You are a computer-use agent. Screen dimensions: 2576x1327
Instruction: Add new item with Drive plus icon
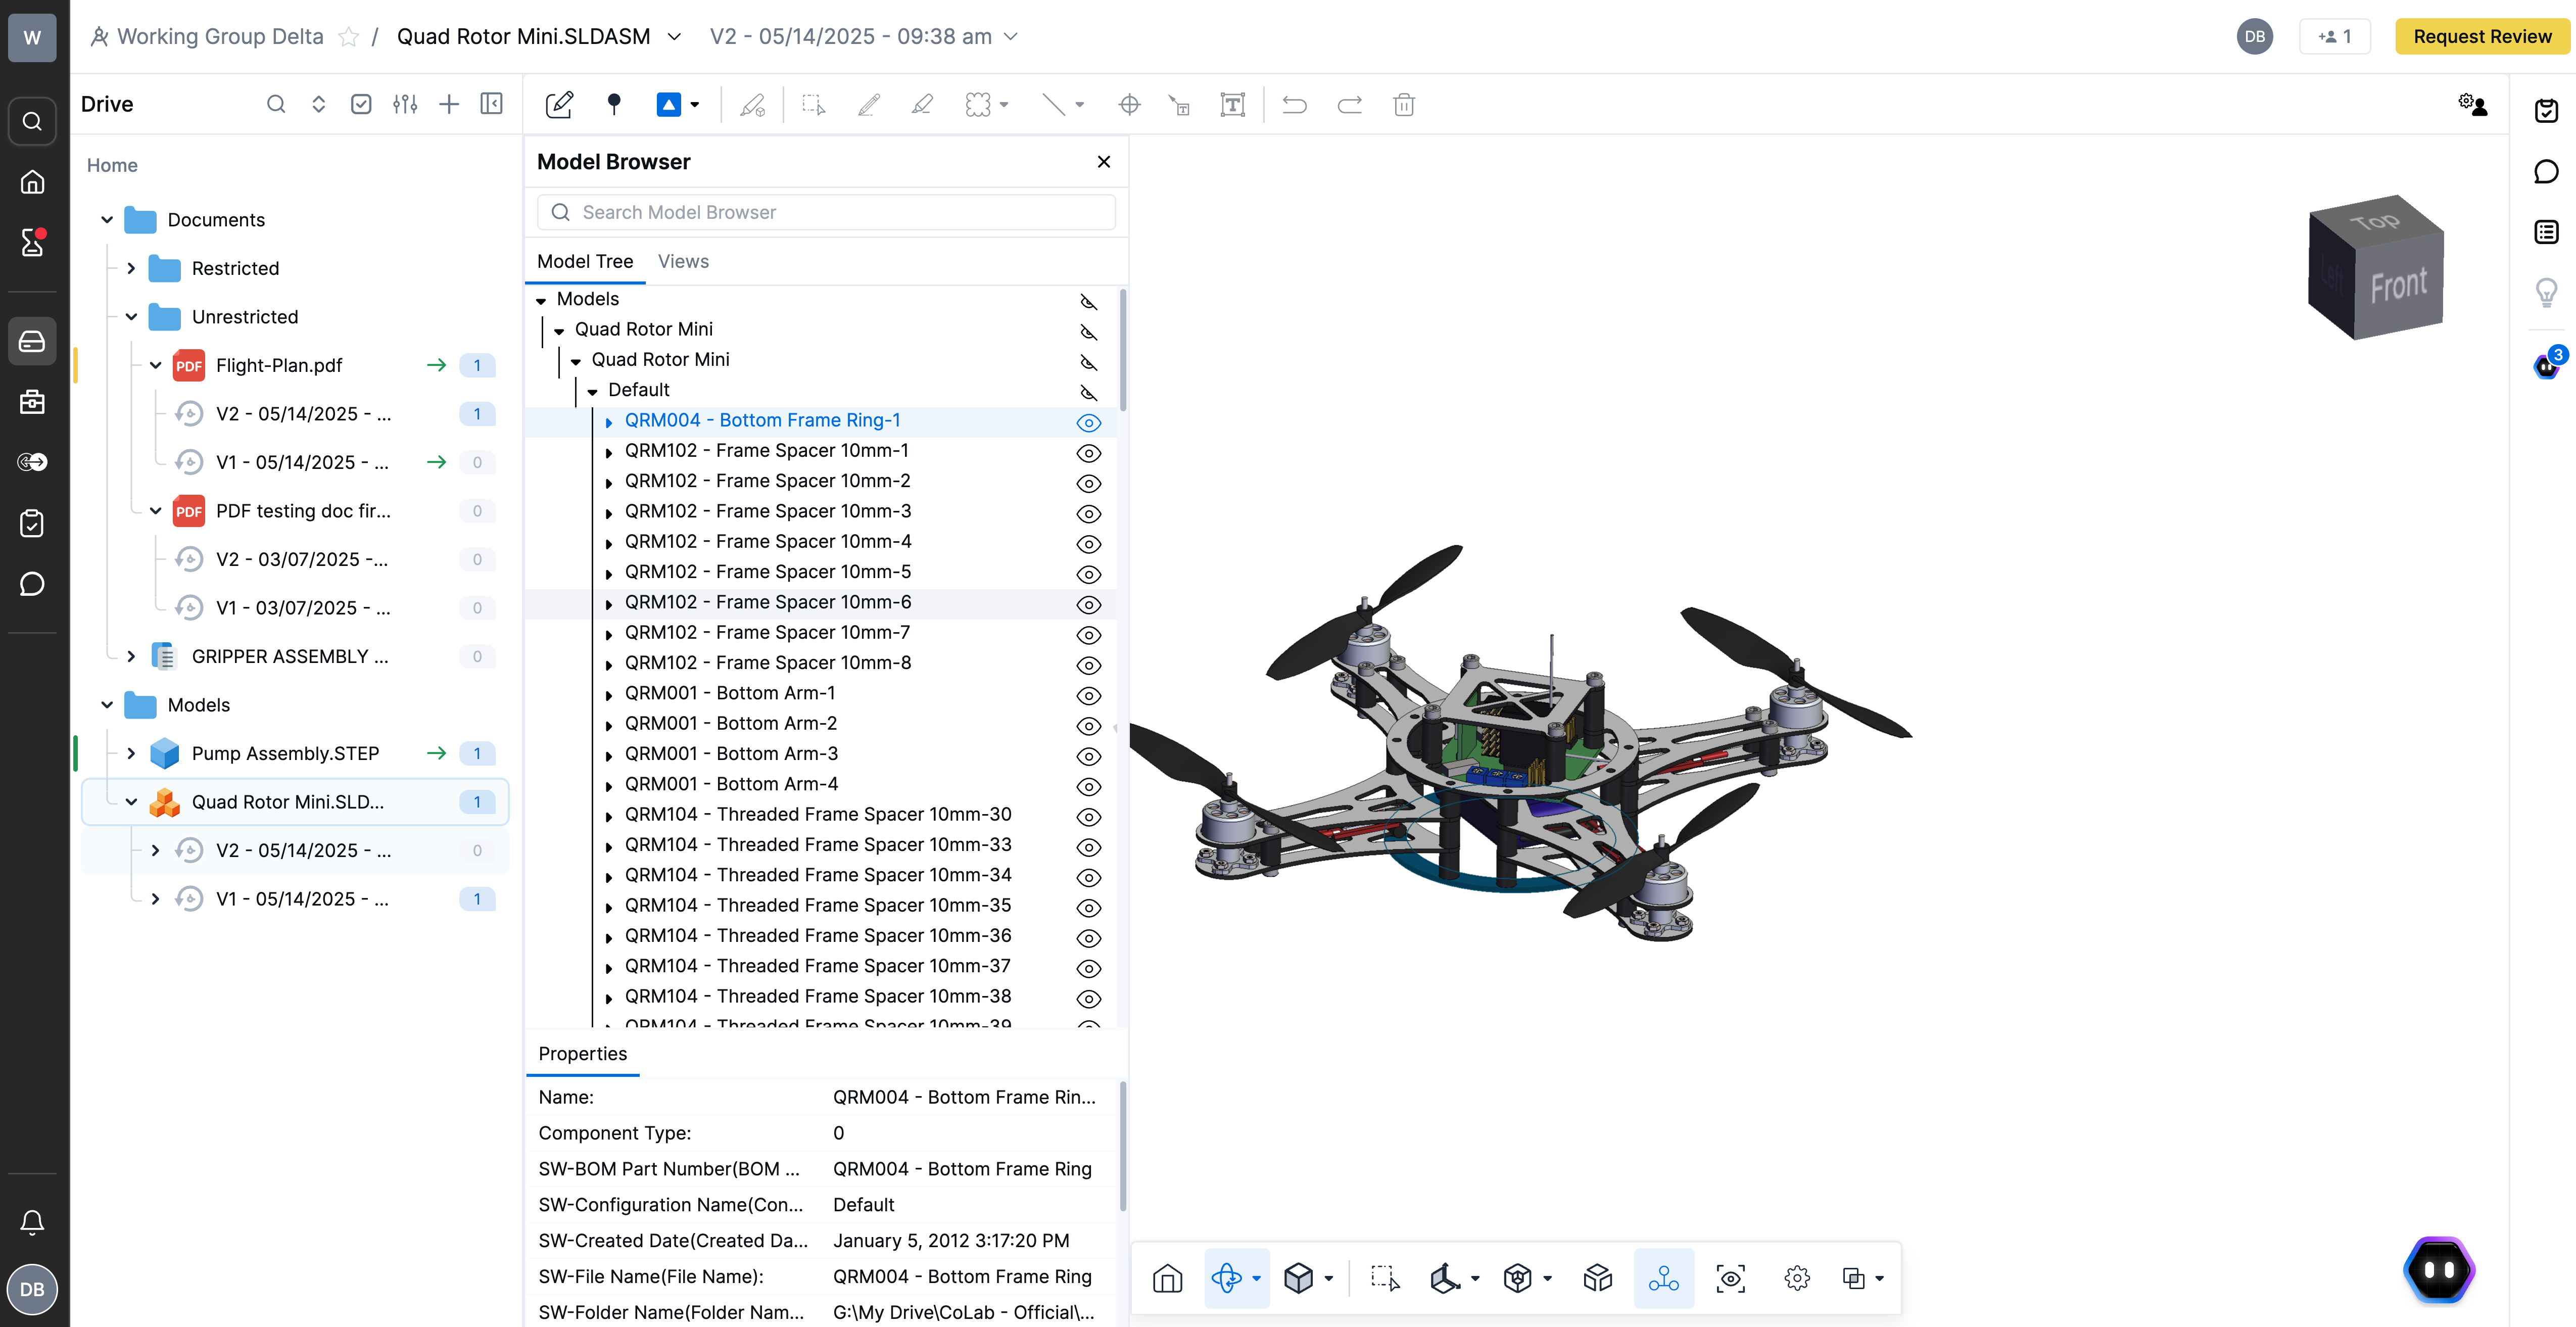[x=449, y=104]
